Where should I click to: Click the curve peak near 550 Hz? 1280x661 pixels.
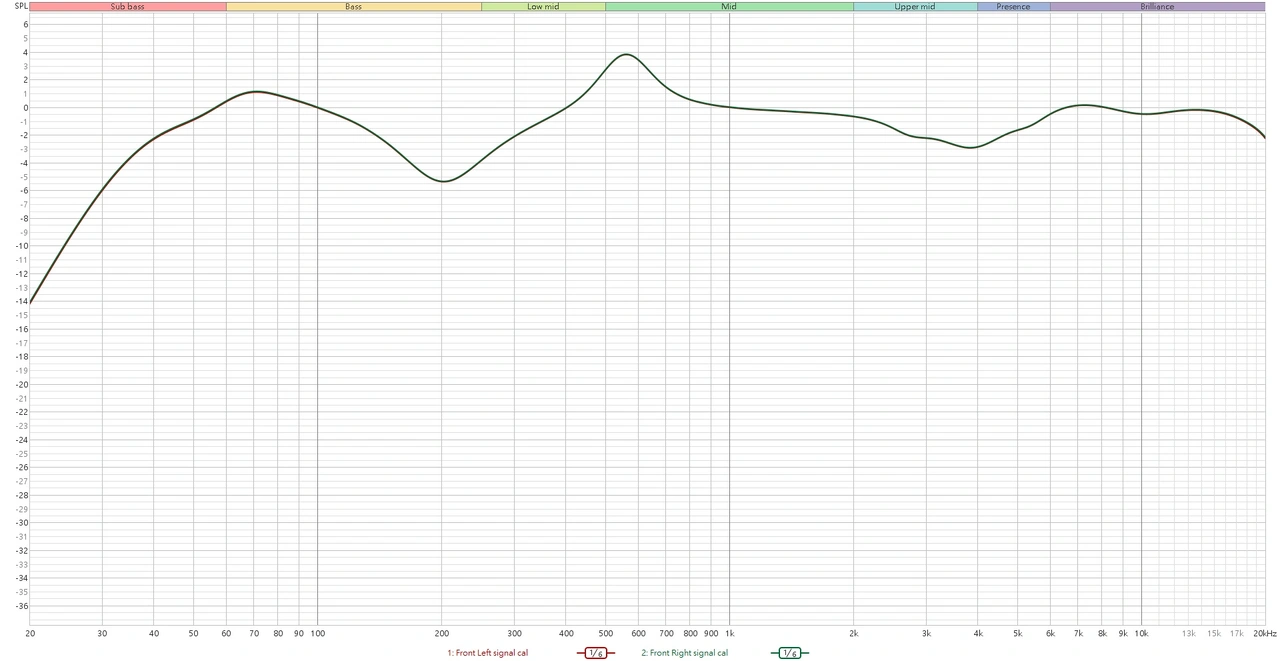point(626,55)
